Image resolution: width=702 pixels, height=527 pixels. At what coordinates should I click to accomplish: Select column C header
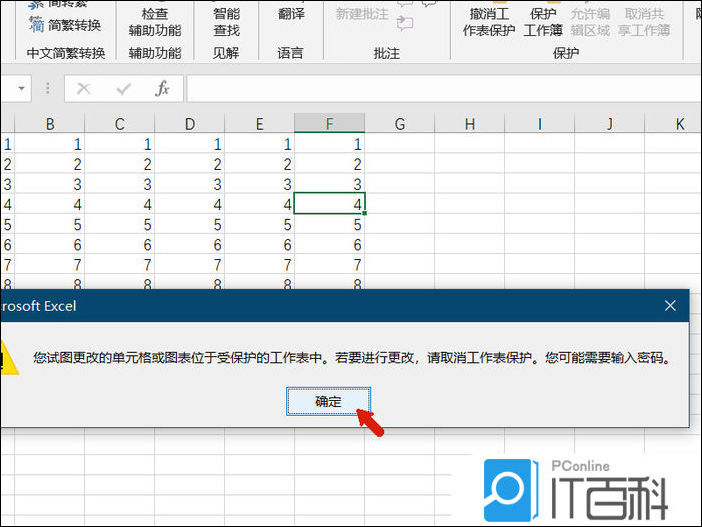120,123
